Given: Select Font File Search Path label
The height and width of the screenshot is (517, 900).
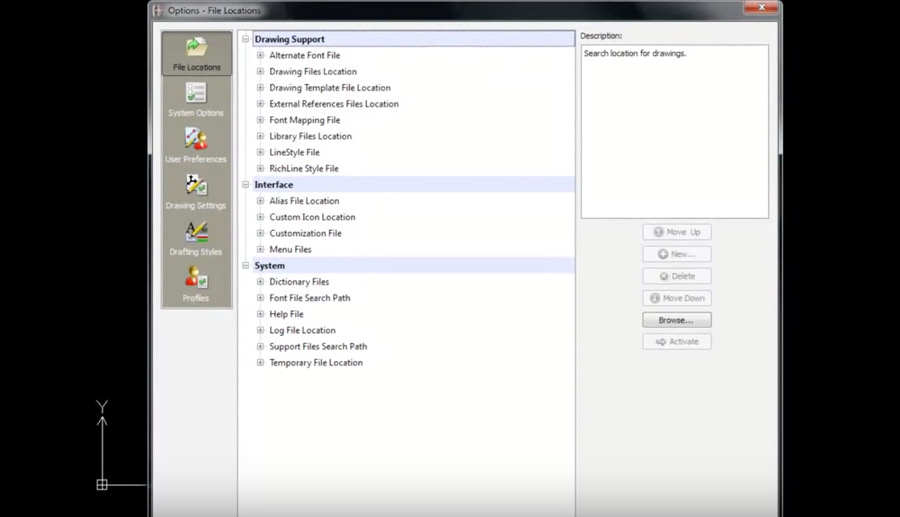Looking at the screenshot, I should 310,298.
